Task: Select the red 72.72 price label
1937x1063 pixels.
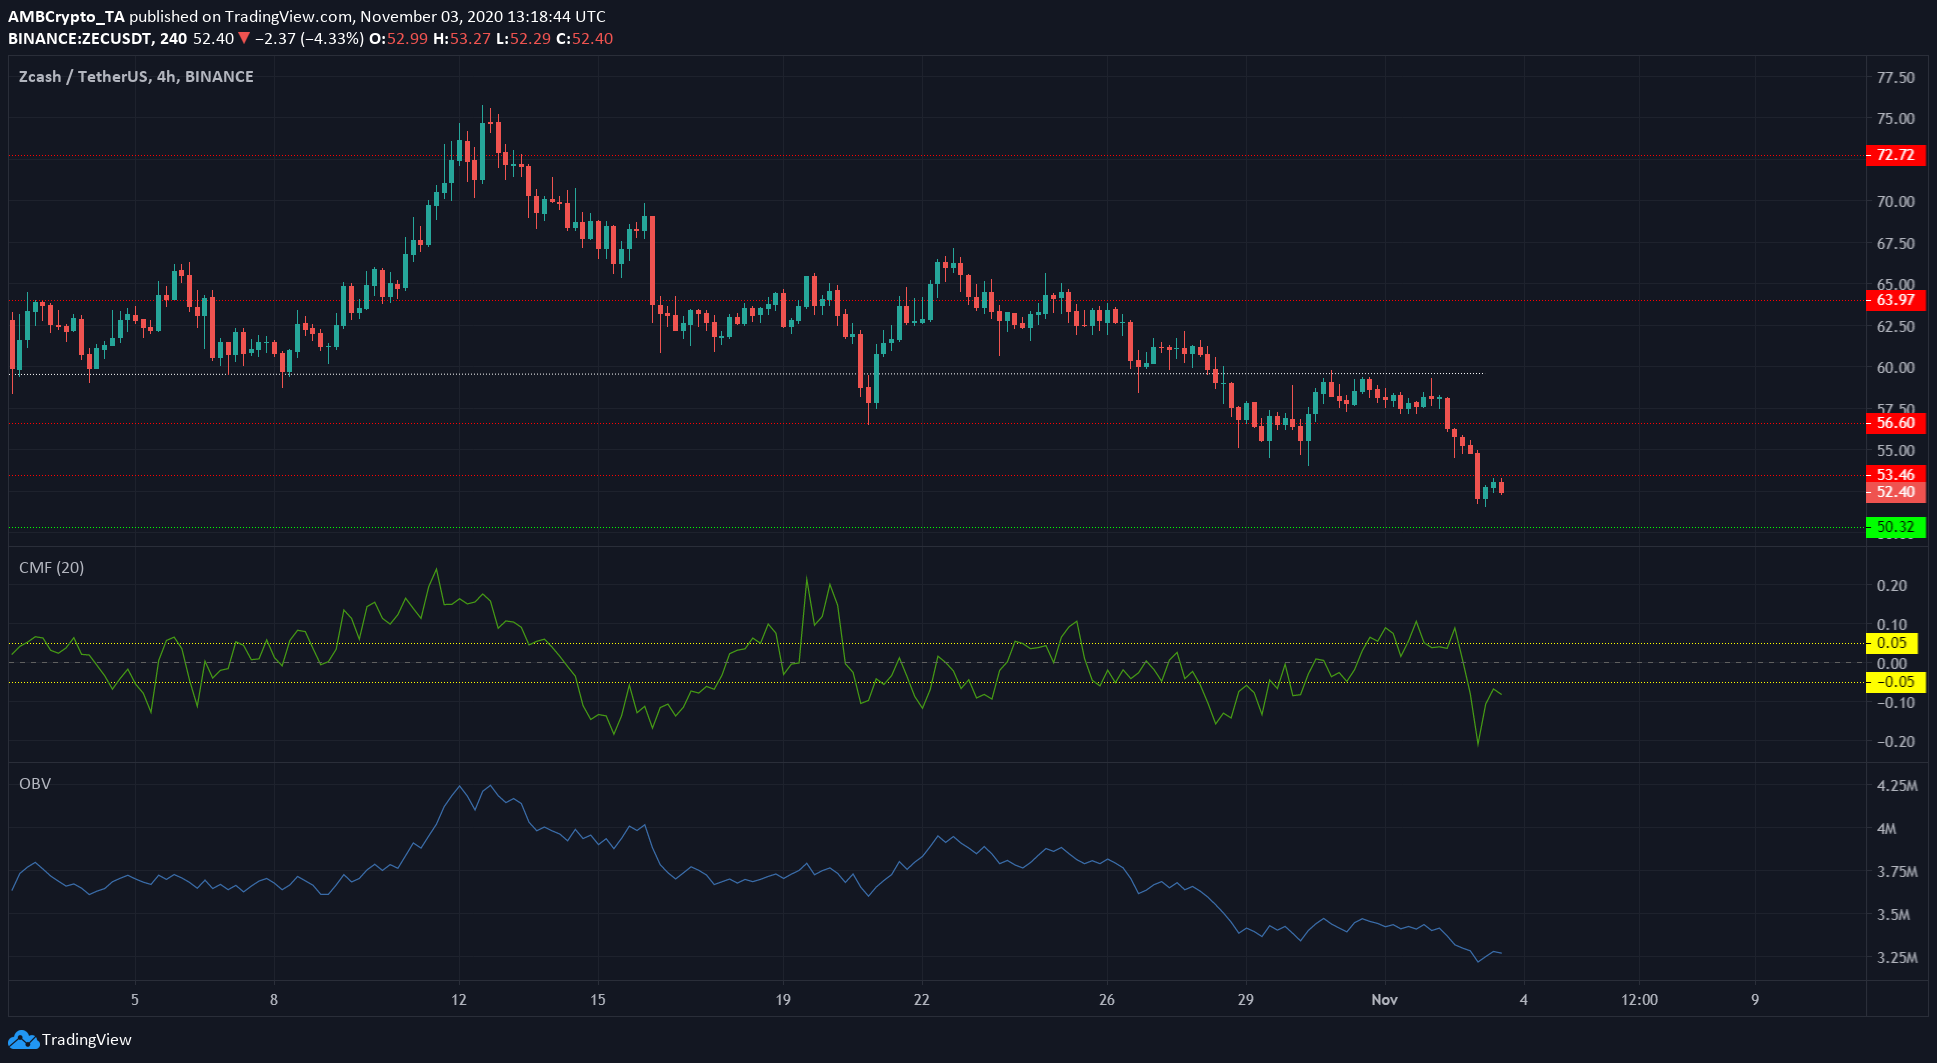Action: [x=1895, y=155]
